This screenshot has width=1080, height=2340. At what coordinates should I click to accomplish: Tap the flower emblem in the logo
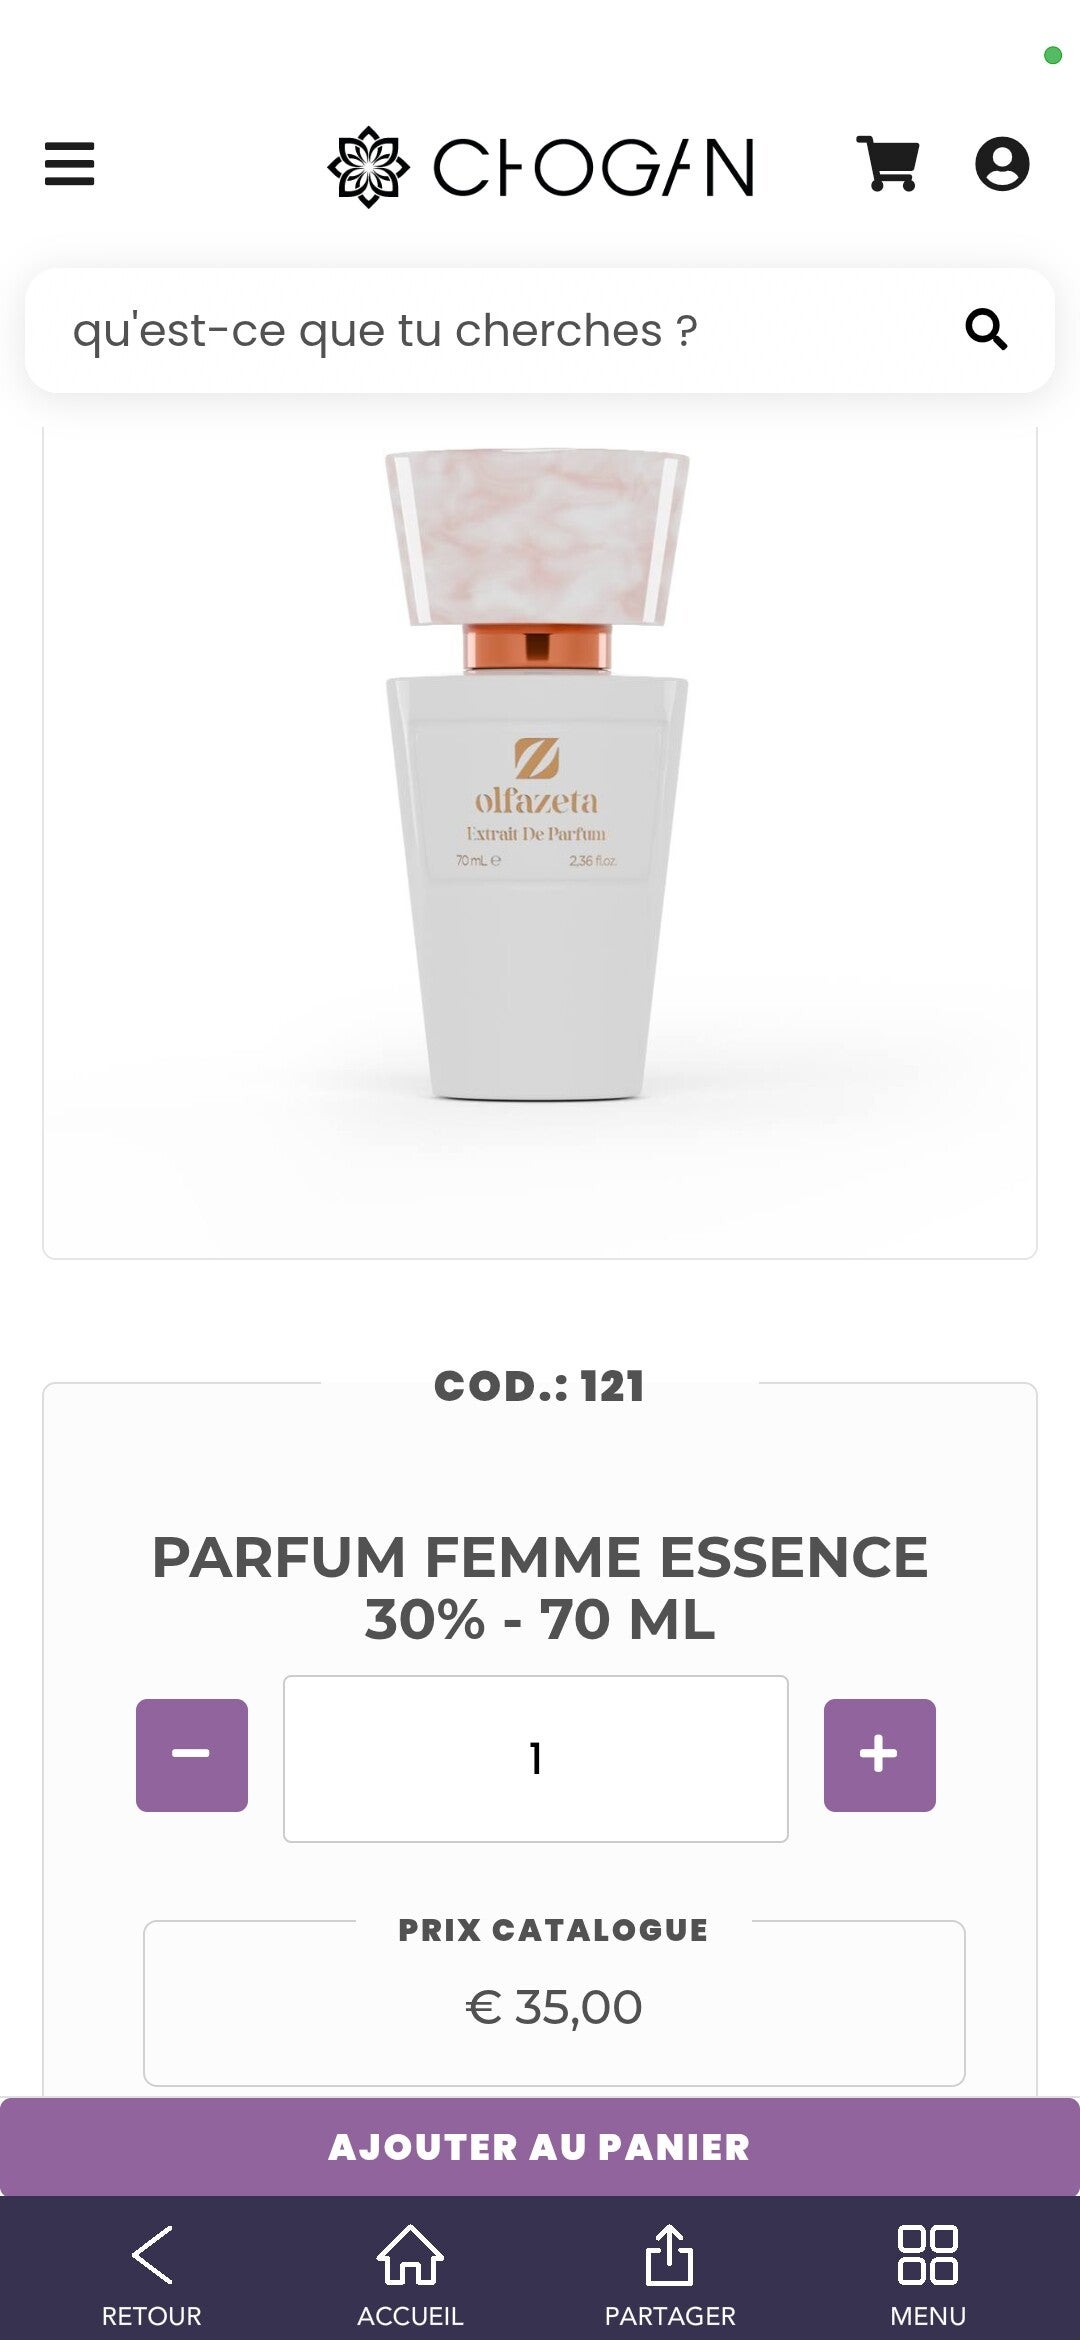point(368,166)
